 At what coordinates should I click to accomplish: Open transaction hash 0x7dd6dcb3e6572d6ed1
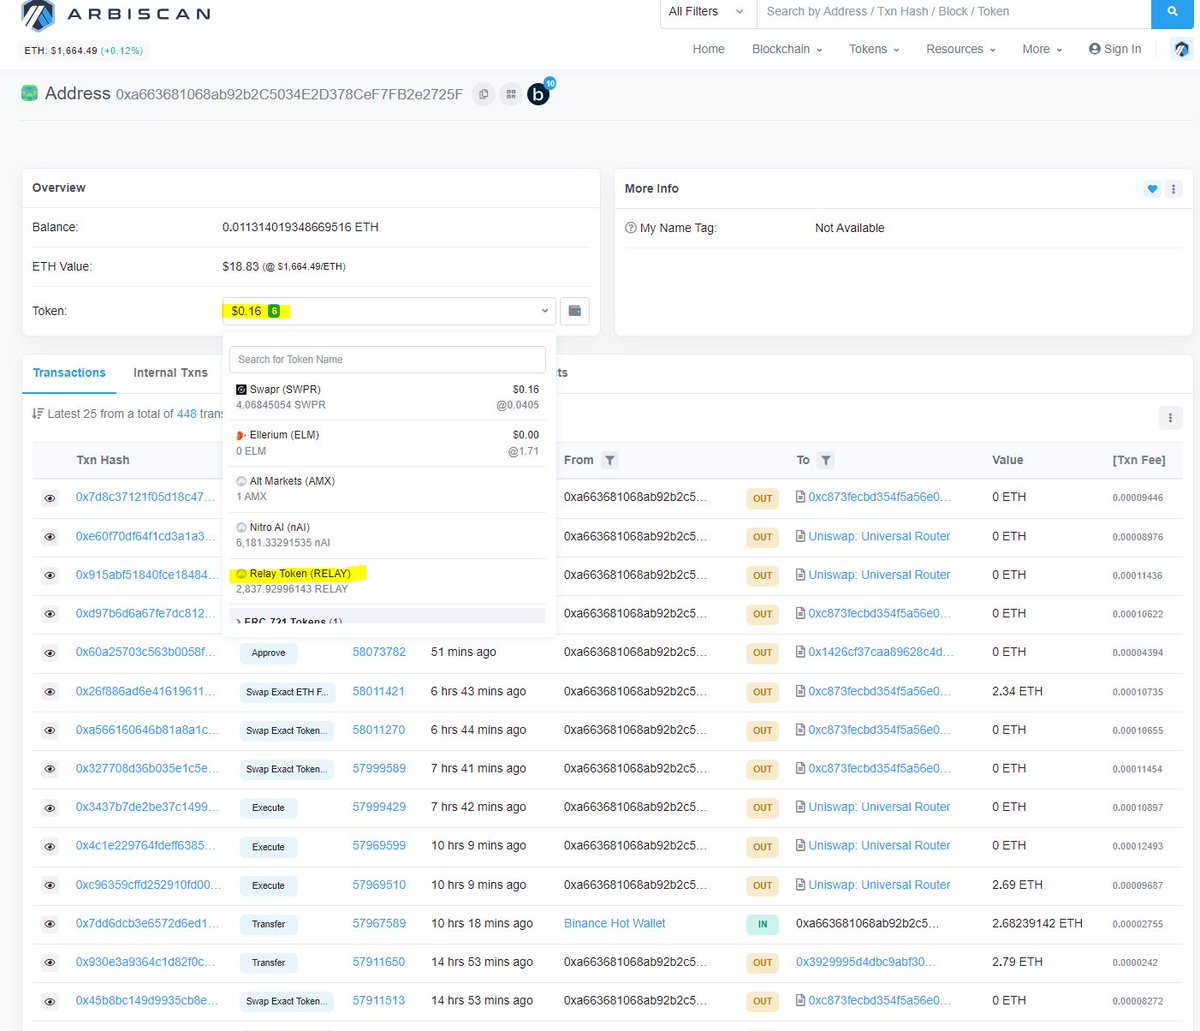point(147,923)
